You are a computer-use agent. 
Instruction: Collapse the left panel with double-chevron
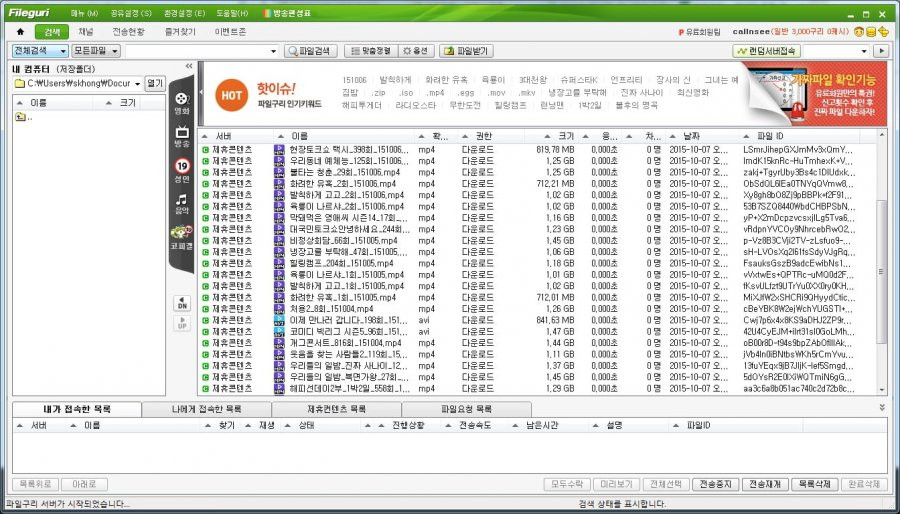[x=189, y=68]
